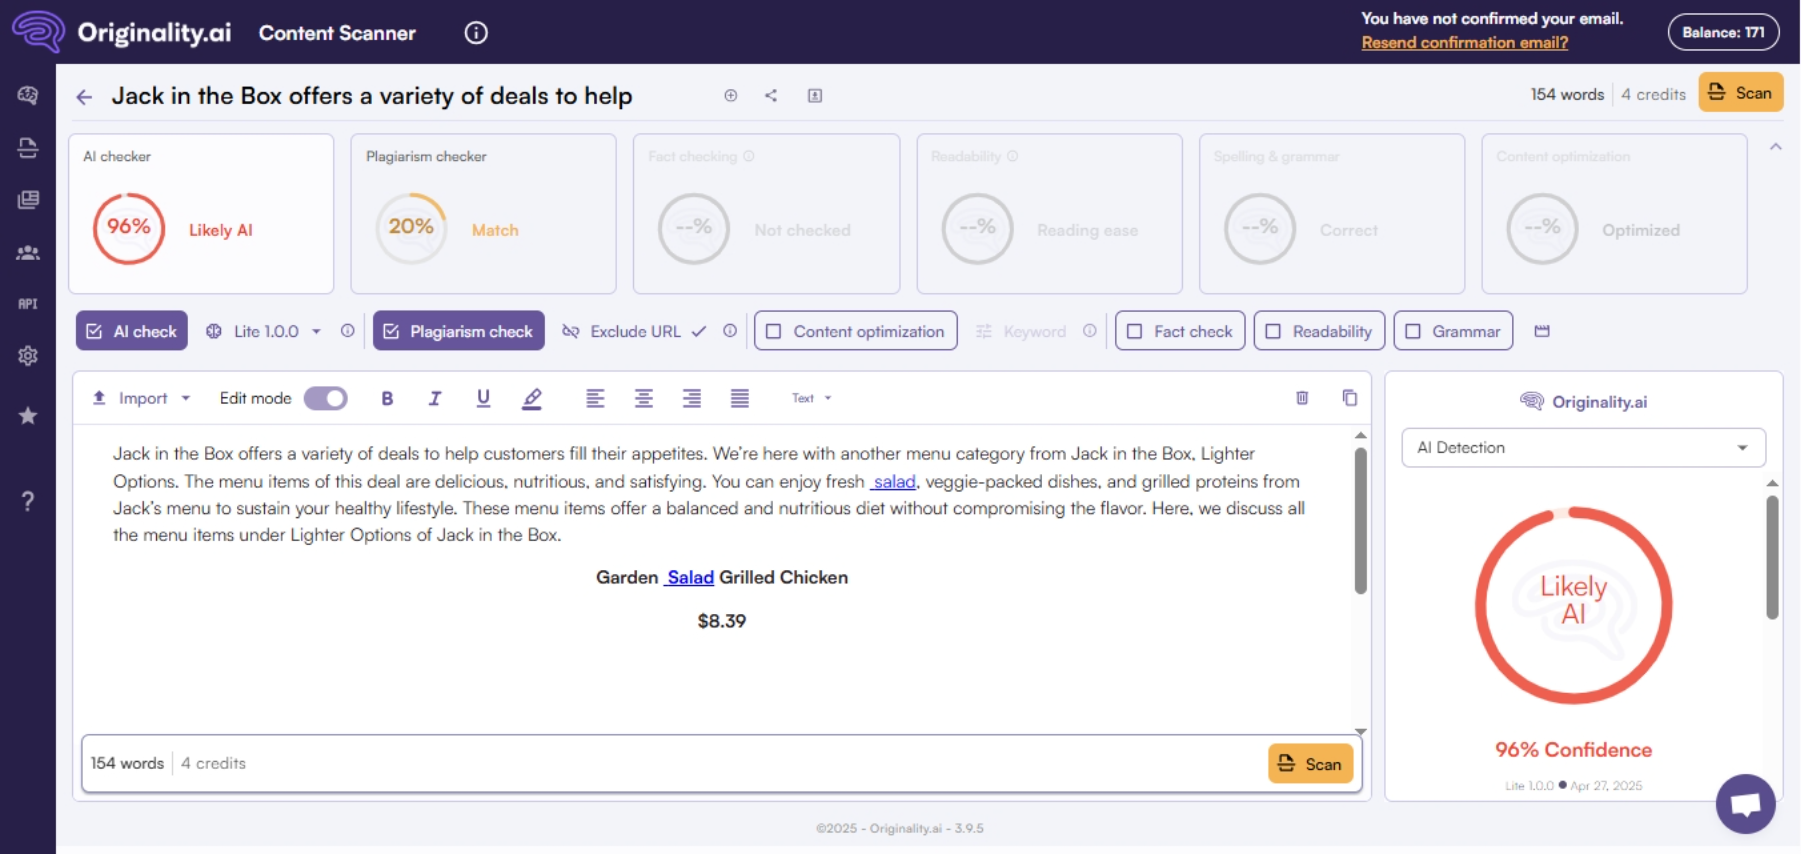Open the chat support bubble
This screenshot has width=1801, height=854.
click(1746, 803)
